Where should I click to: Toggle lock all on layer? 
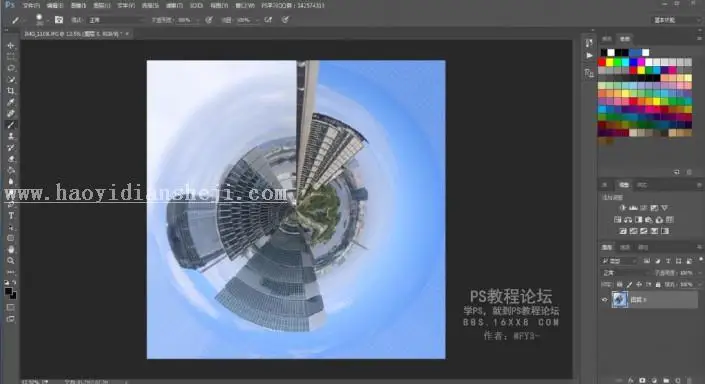tap(658, 284)
